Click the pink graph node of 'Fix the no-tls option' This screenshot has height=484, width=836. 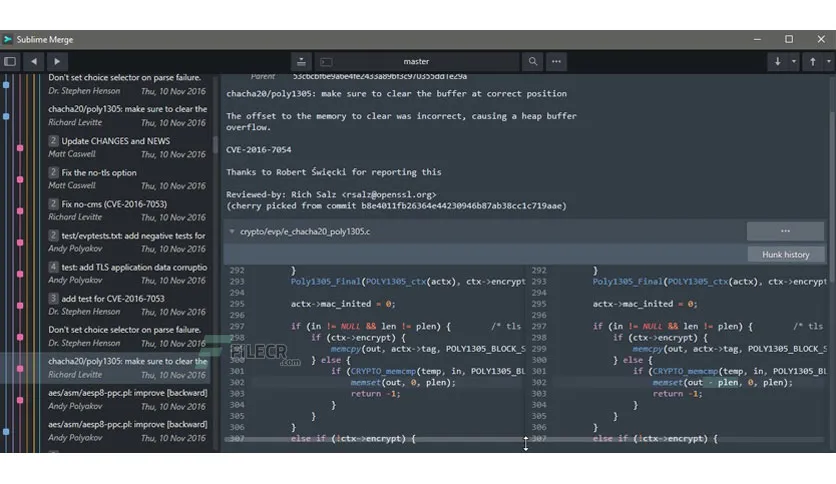pyautogui.click(x=20, y=180)
